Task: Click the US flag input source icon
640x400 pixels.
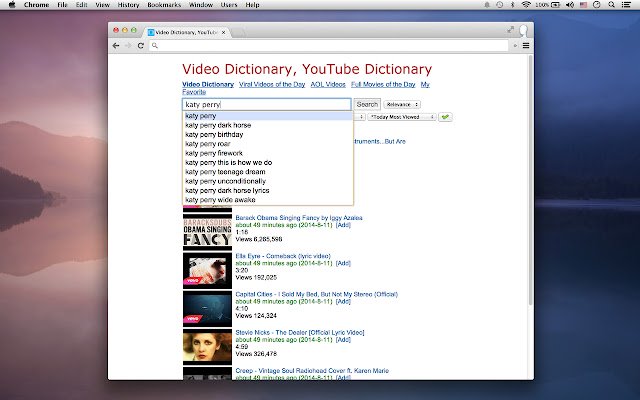Action: click(583, 5)
